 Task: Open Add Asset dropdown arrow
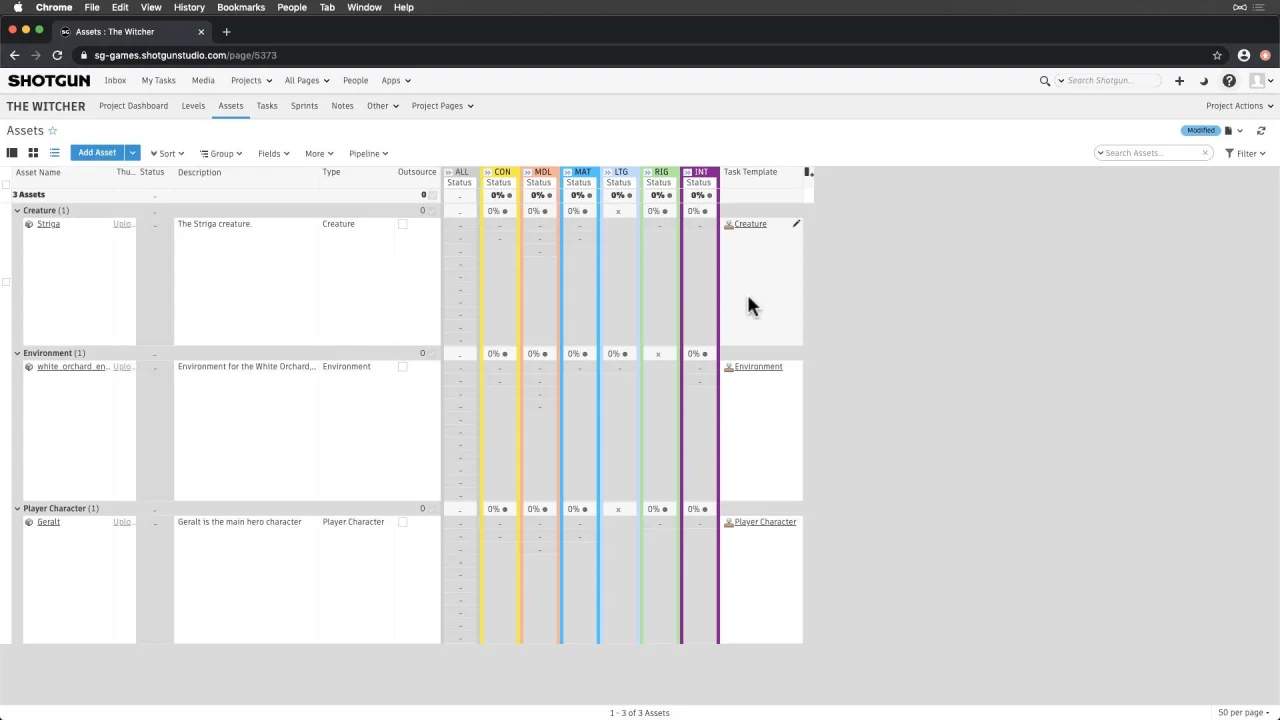pos(132,153)
